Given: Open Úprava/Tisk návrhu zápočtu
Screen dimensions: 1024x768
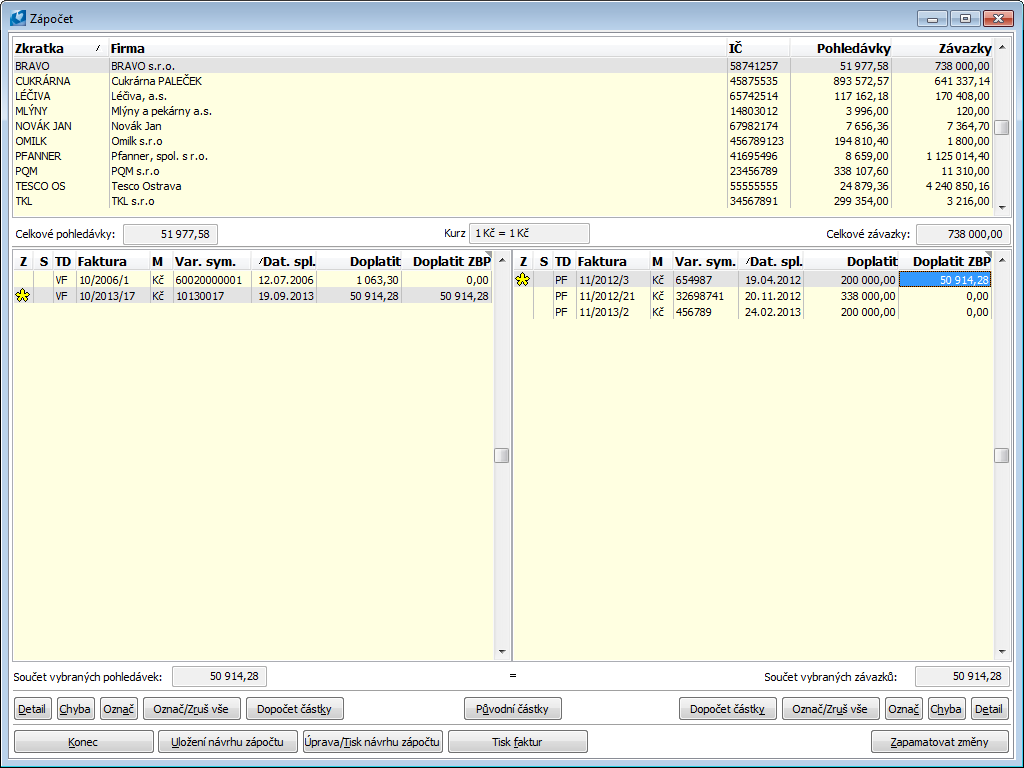Looking at the screenshot, I should [x=373, y=742].
